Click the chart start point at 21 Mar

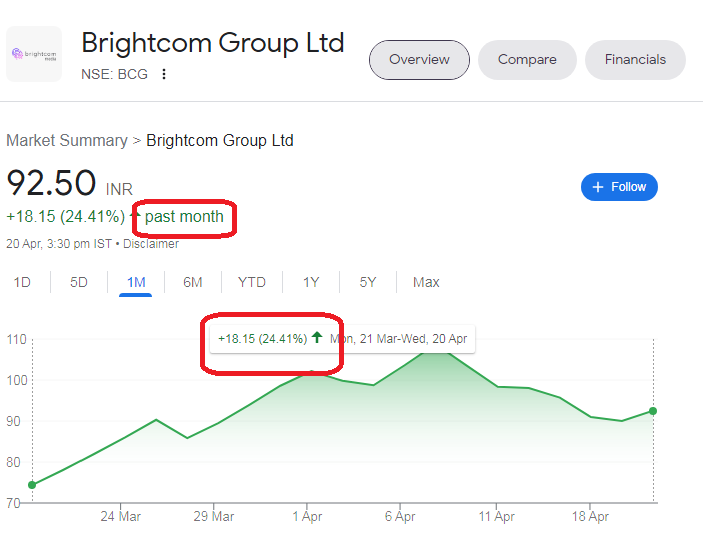point(32,485)
